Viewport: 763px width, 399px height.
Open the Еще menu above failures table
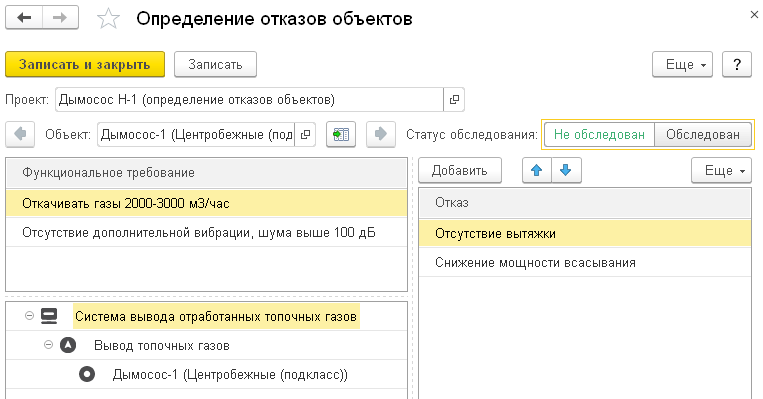(x=721, y=170)
